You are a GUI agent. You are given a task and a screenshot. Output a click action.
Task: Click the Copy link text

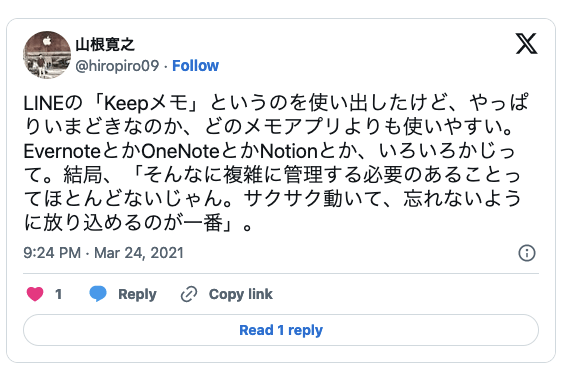tap(241, 294)
